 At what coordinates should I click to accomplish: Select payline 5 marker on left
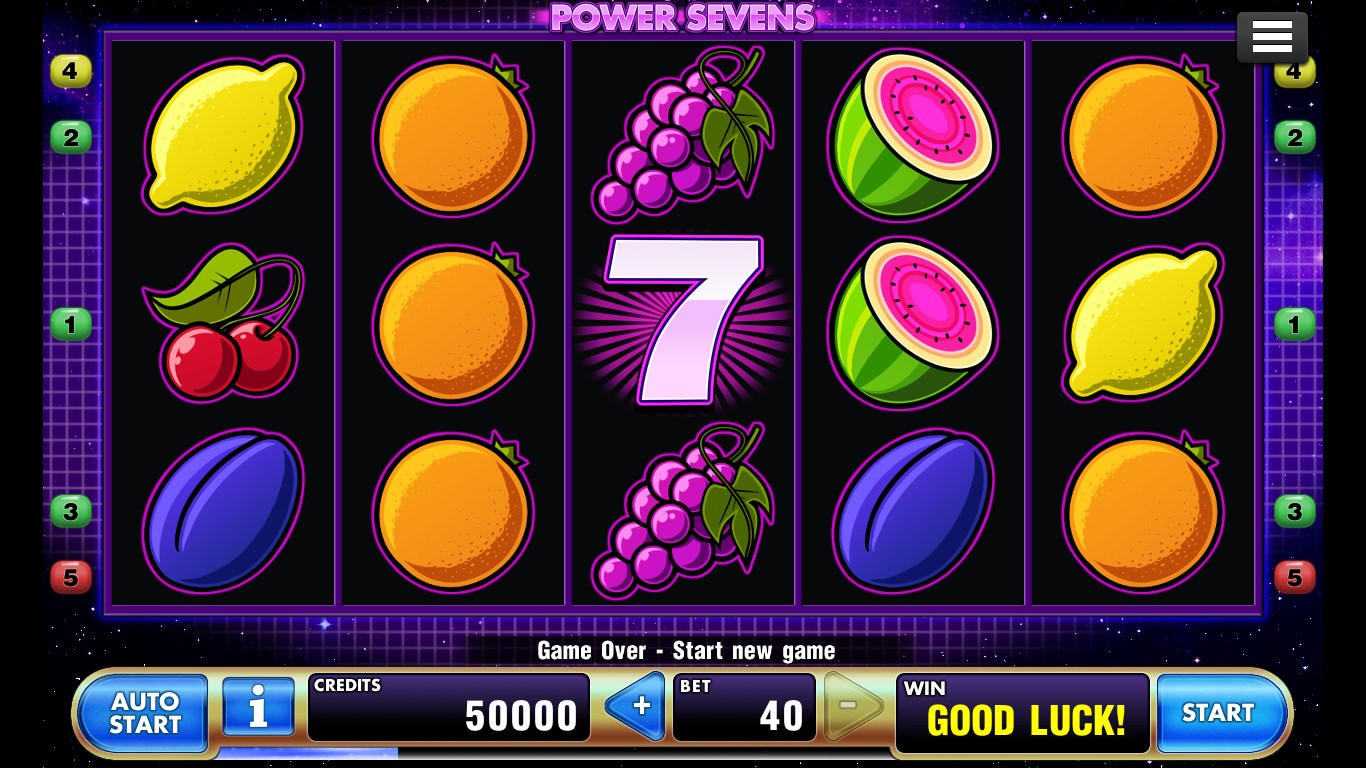[x=70, y=577]
